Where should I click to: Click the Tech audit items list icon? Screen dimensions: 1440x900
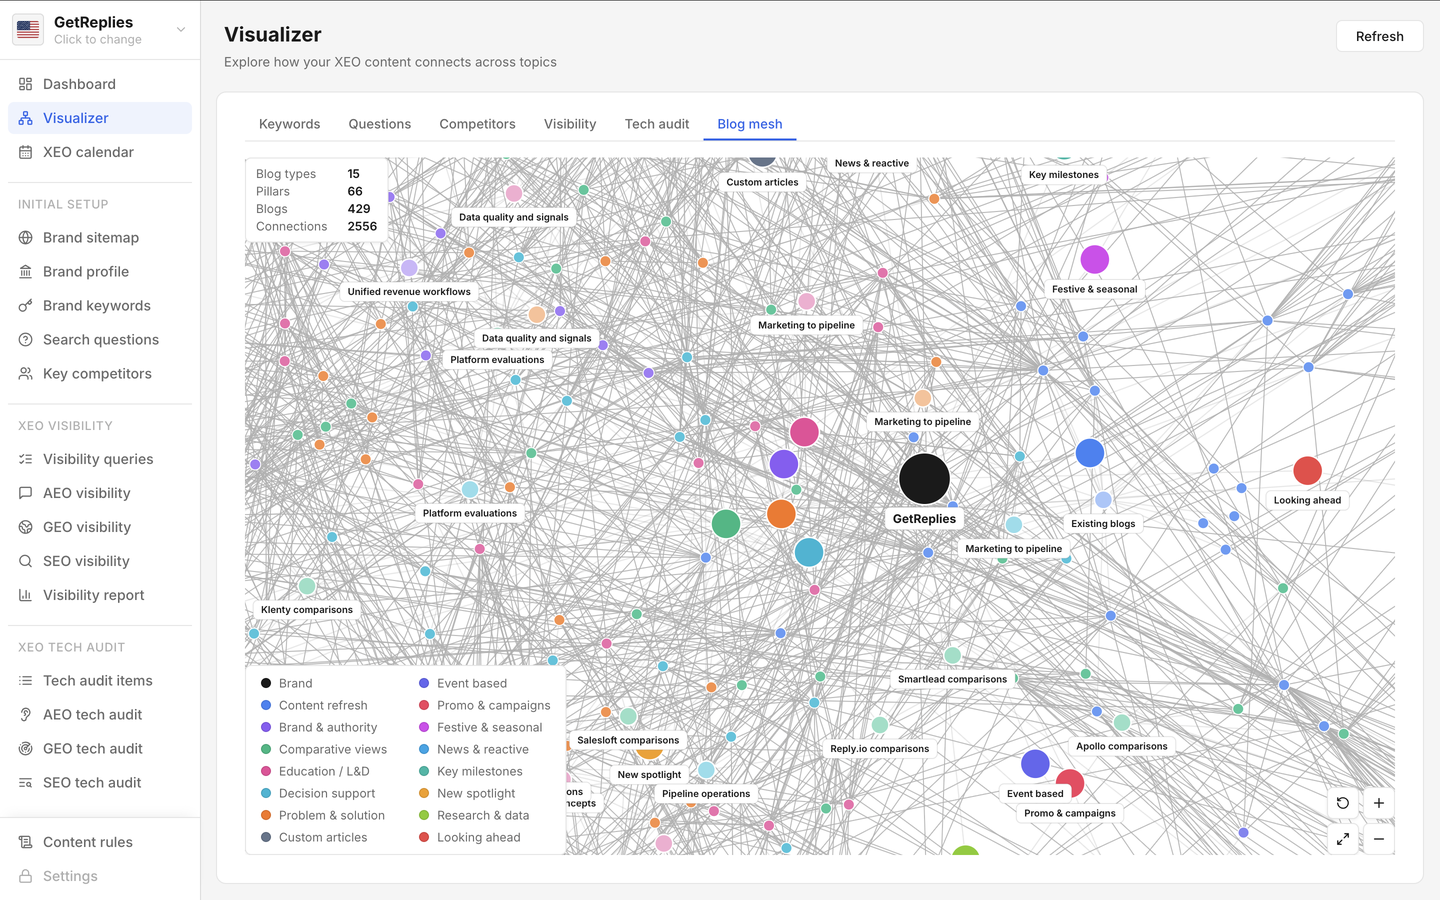(26, 681)
